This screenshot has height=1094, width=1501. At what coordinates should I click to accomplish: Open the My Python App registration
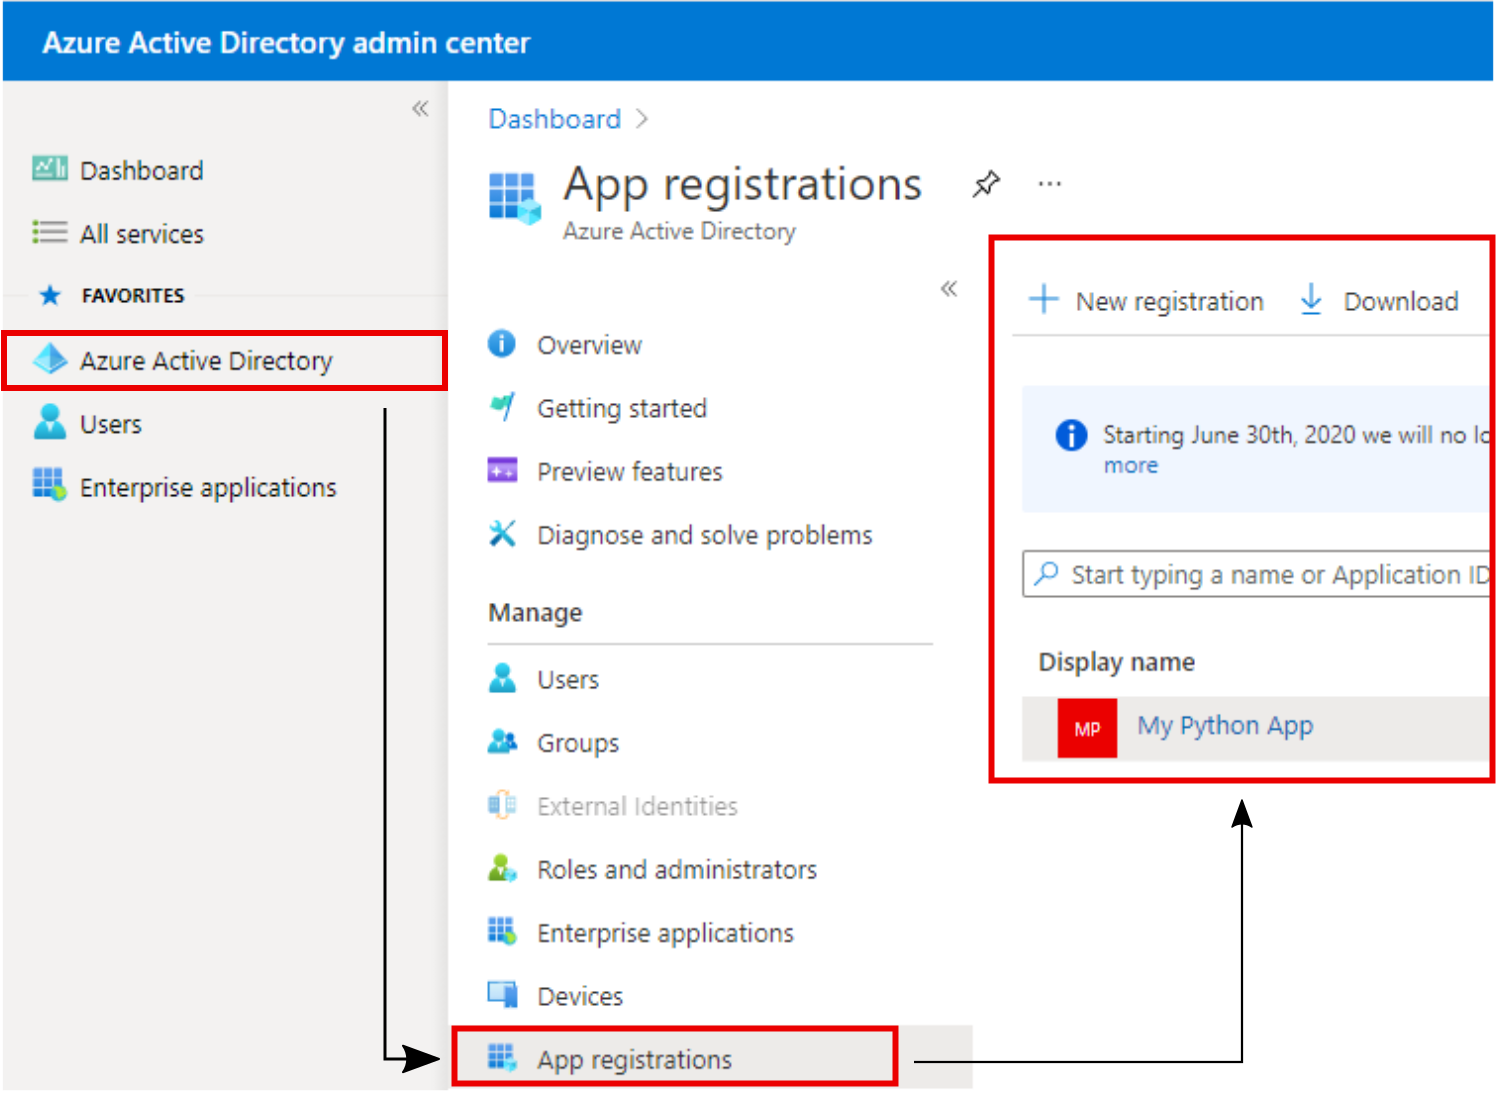[1225, 726]
